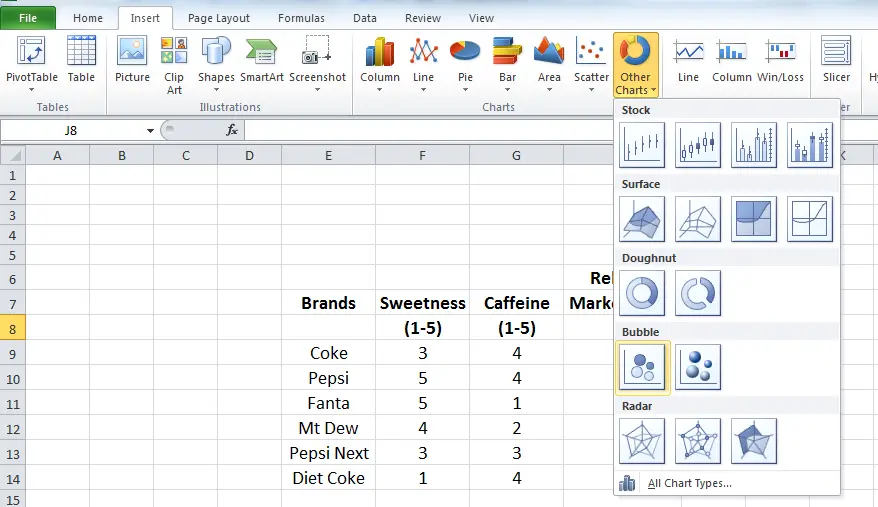Screen dimensions: 878x507
Task: Switch to the Review tab
Action: [423, 18]
